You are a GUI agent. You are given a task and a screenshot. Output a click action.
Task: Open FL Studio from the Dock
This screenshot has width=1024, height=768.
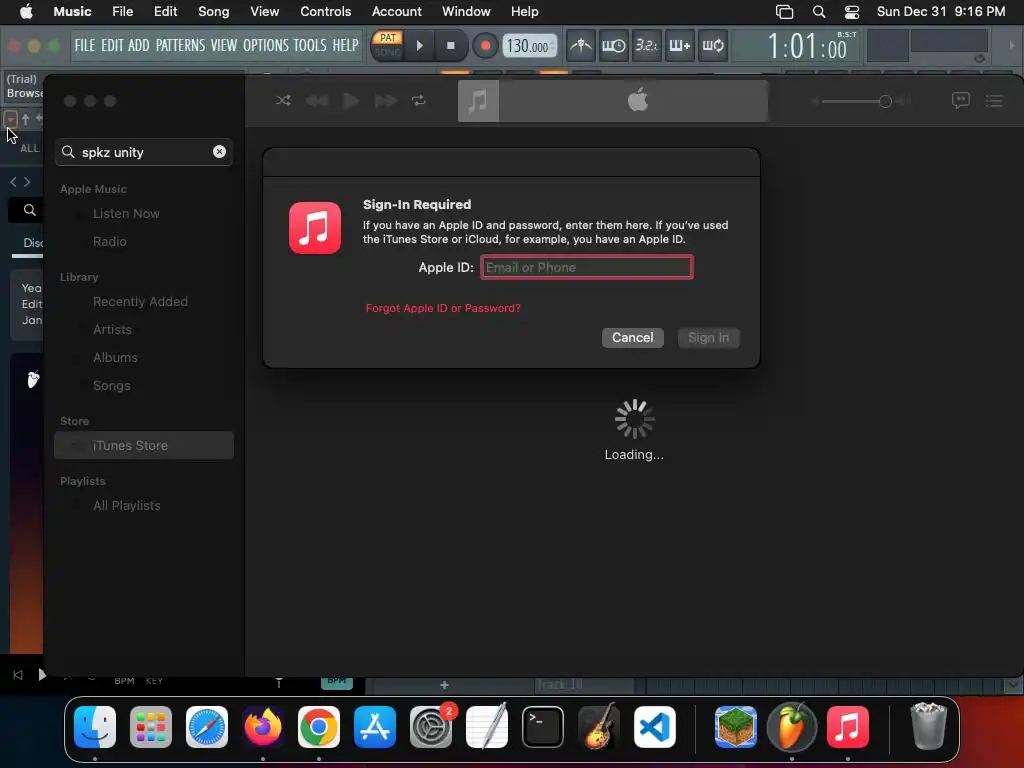click(x=792, y=727)
